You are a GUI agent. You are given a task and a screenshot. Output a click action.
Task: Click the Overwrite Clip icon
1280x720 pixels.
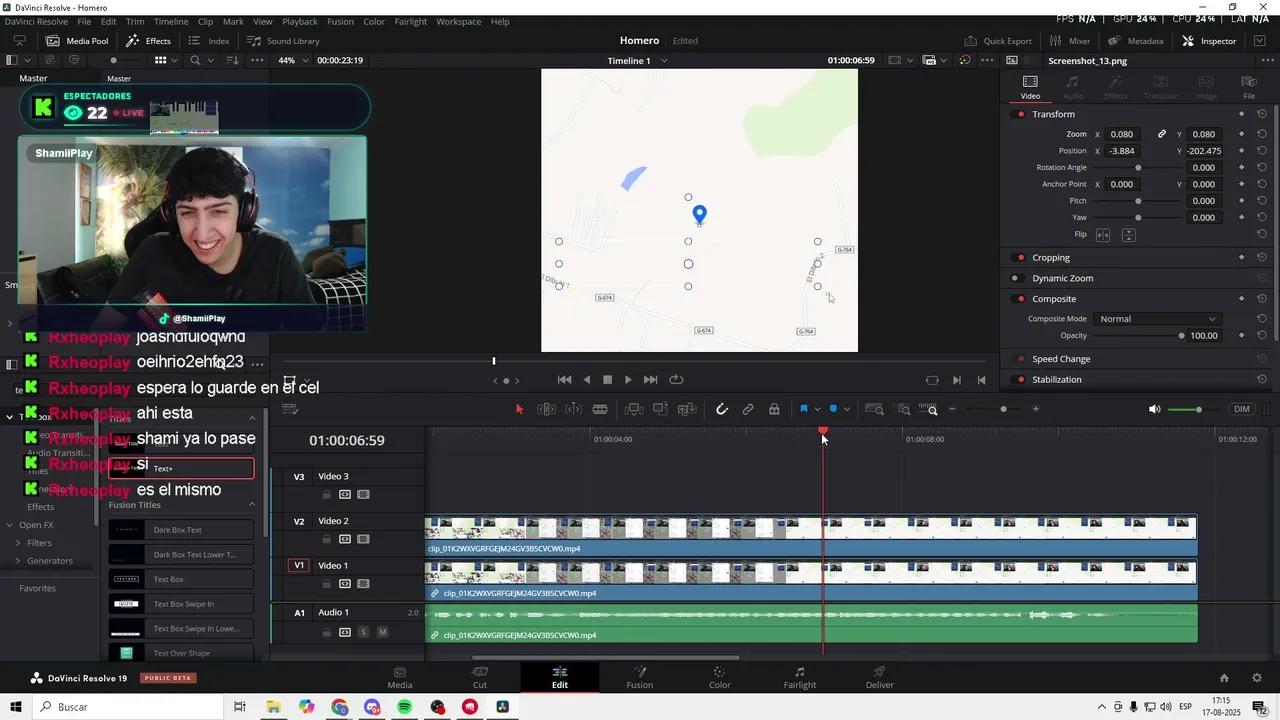(x=660, y=409)
